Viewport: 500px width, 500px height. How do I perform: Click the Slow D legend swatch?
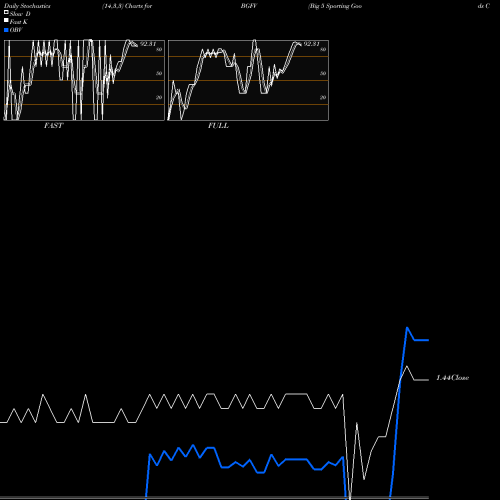(x=6, y=13)
